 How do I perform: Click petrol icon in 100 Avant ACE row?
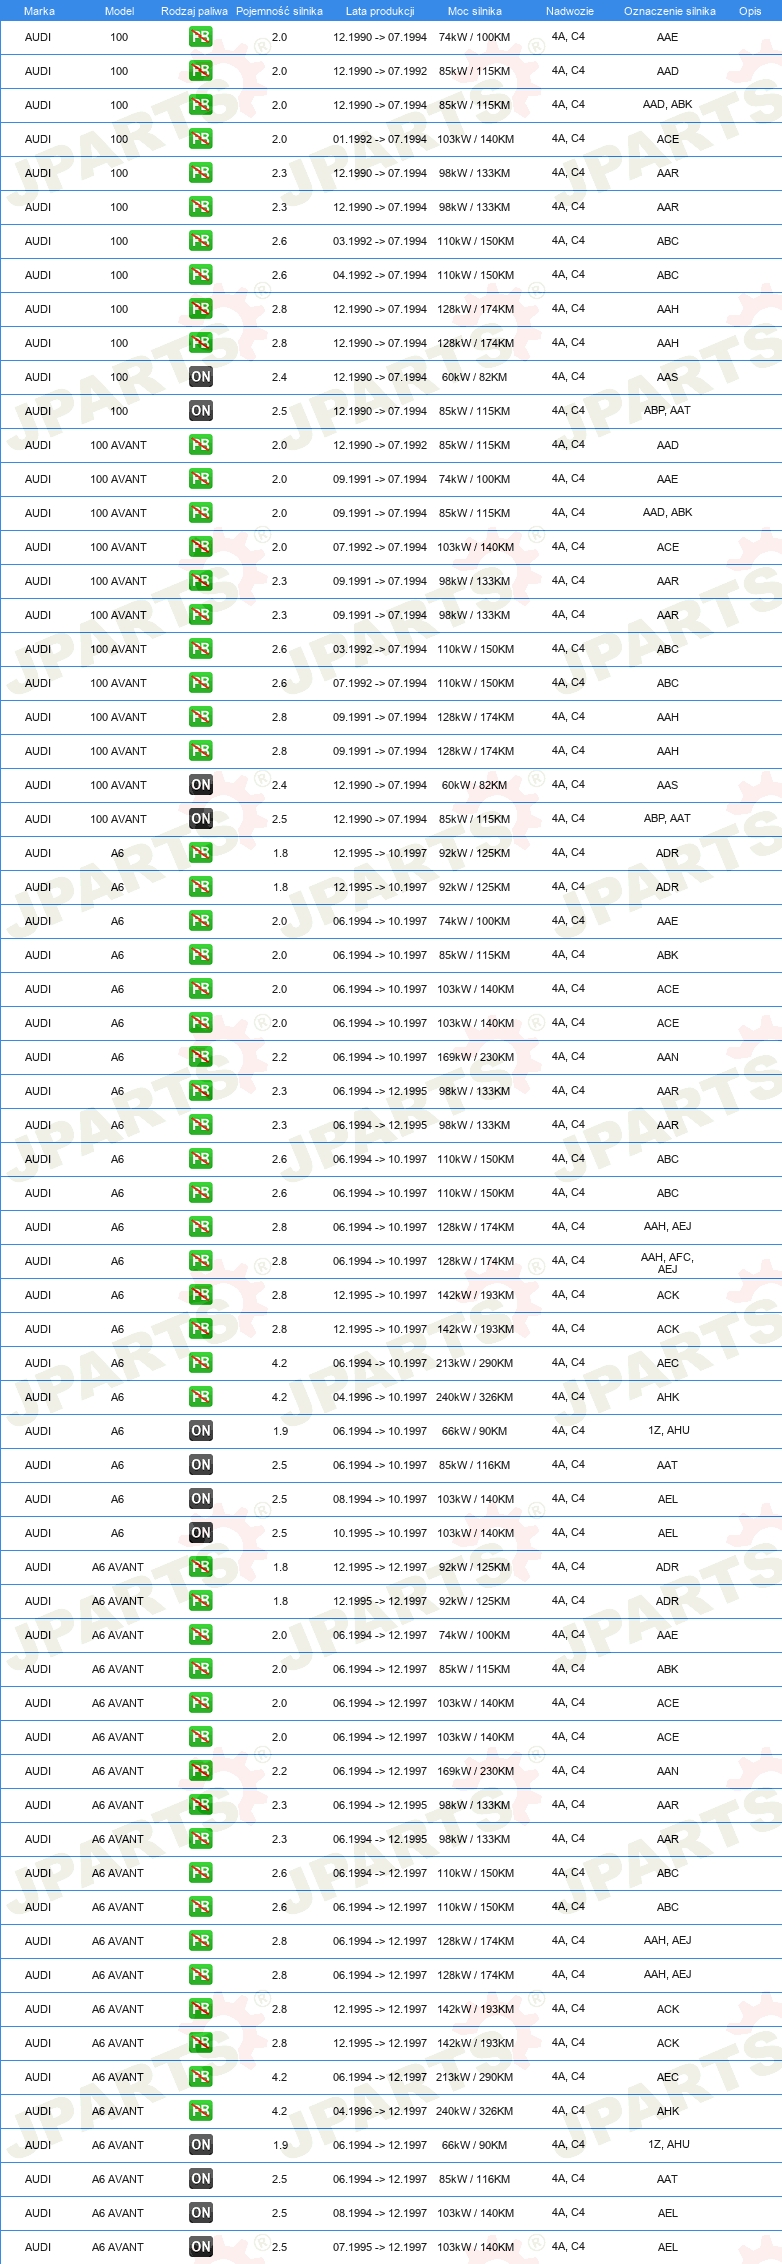(201, 547)
